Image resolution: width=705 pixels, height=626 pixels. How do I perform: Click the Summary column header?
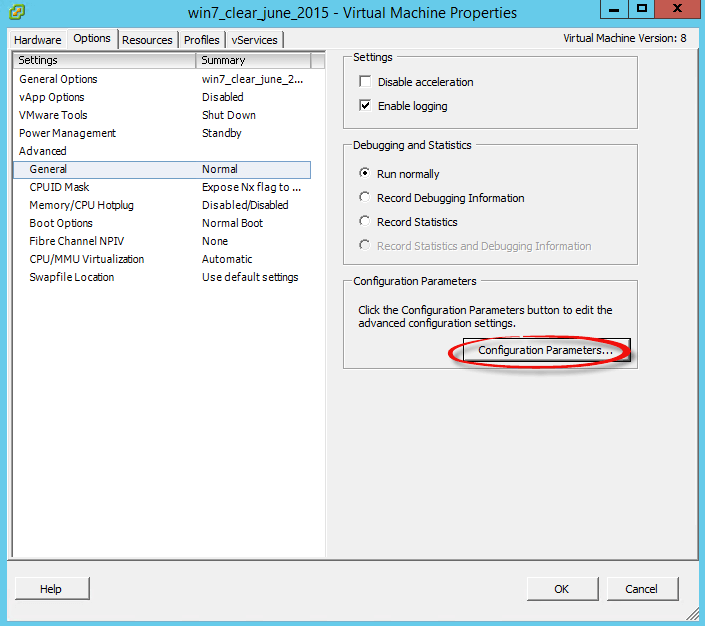click(253, 60)
